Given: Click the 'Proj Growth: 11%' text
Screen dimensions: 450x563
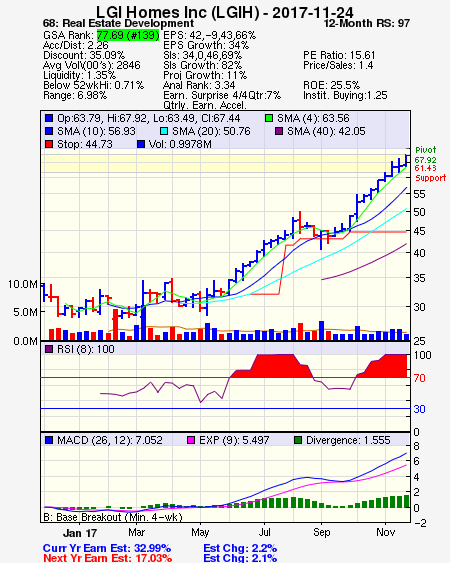Looking at the screenshot, I should pos(205,75).
